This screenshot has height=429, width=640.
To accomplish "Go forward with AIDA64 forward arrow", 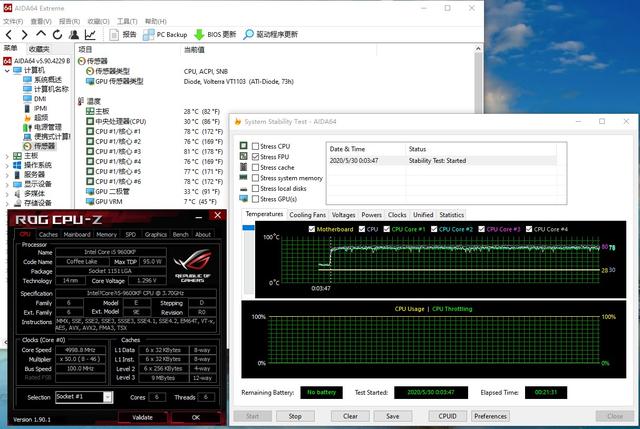I will (24, 35).
